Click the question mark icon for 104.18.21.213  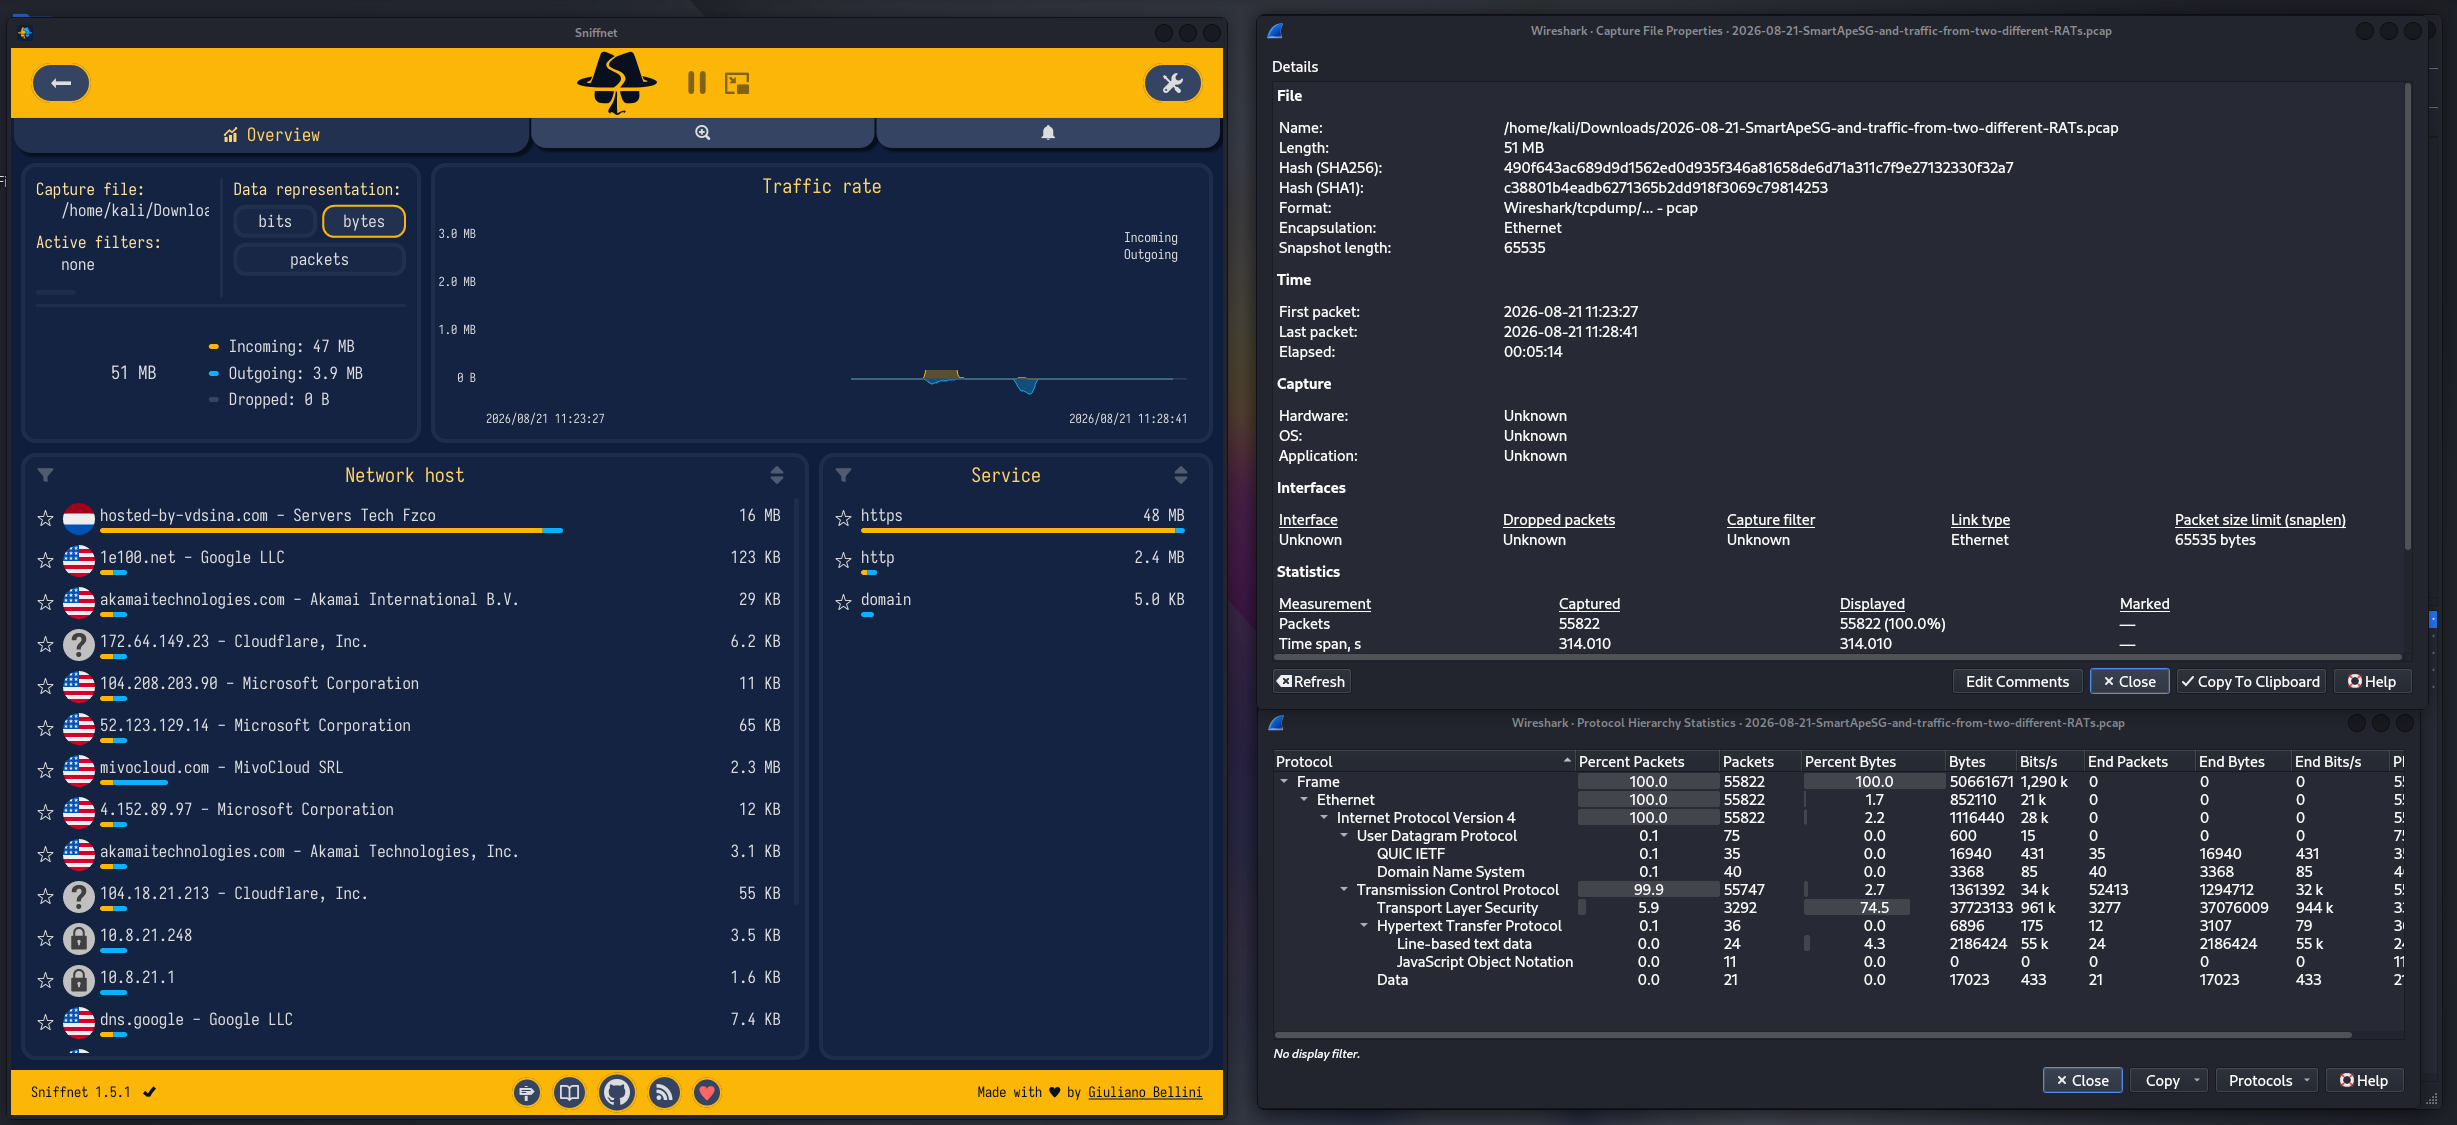(x=79, y=896)
